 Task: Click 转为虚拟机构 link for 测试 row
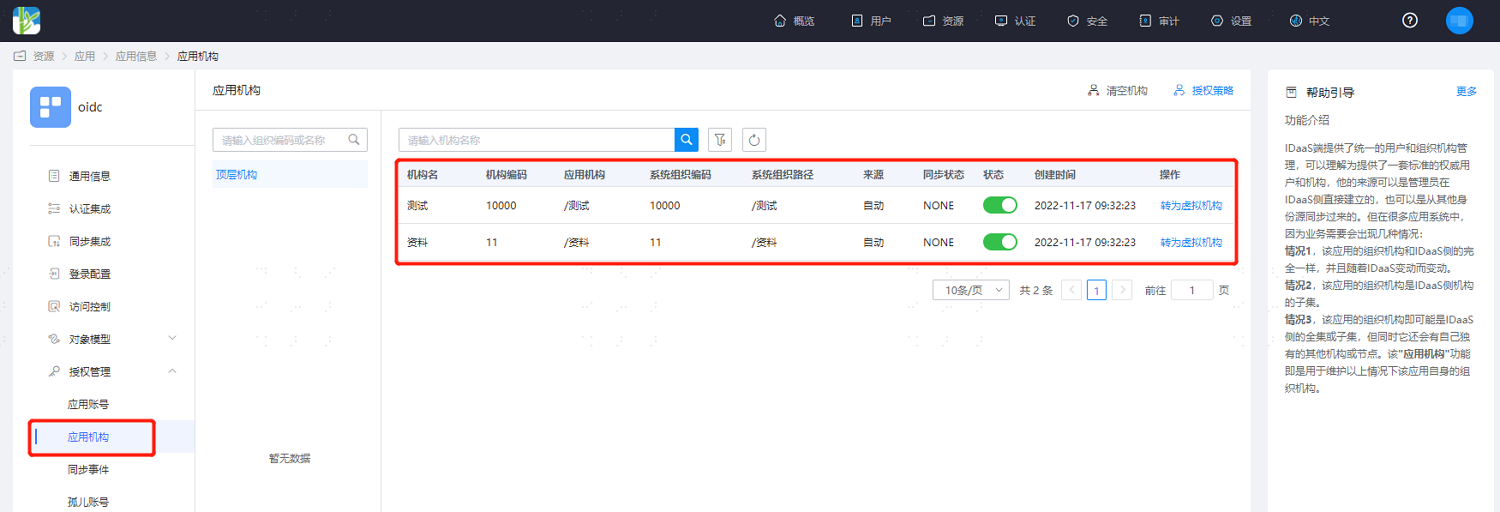click(1191, 205)
